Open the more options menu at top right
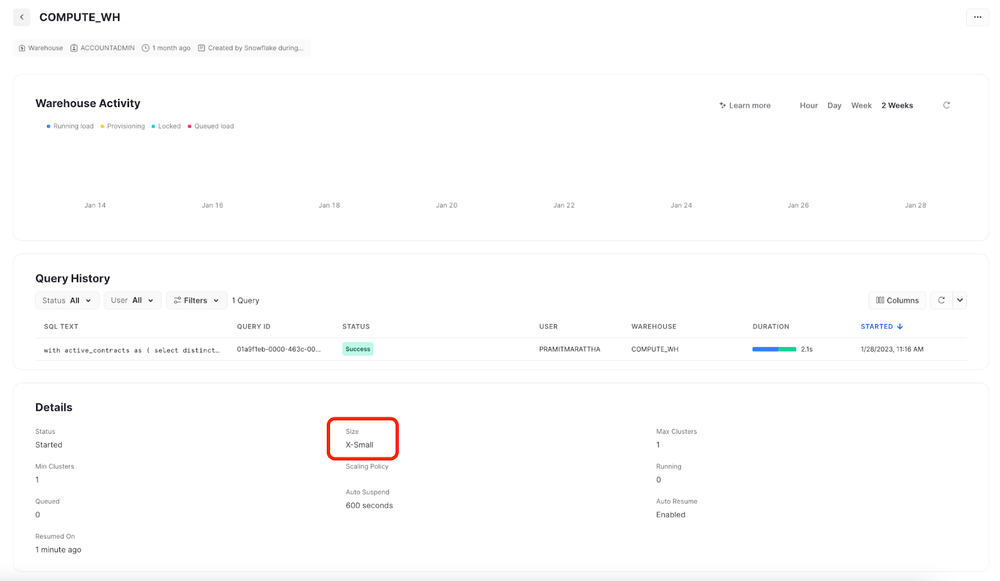This screenshot has width=1000, height=581. [x=977, y=17]
